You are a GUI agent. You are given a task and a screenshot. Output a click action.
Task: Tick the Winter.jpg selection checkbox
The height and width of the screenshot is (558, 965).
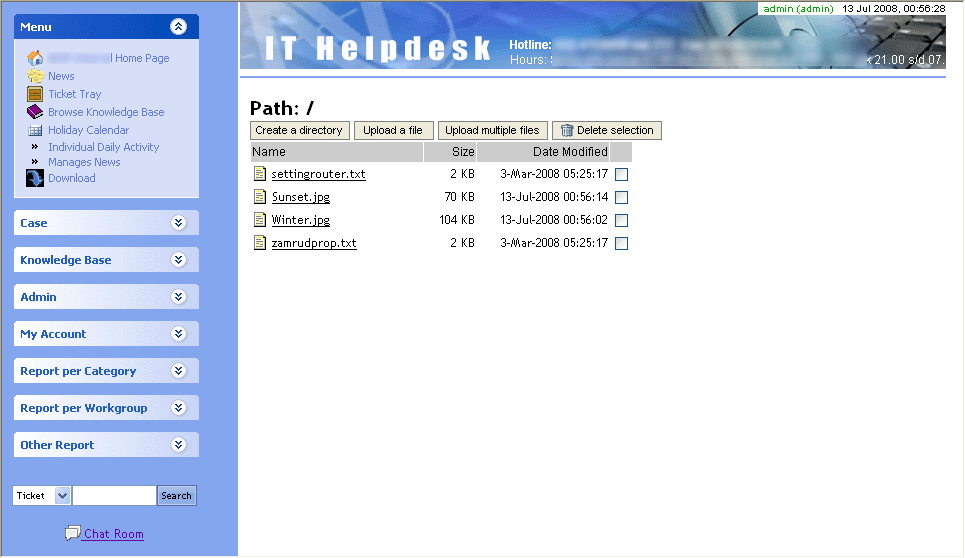(x=621, y=220)
